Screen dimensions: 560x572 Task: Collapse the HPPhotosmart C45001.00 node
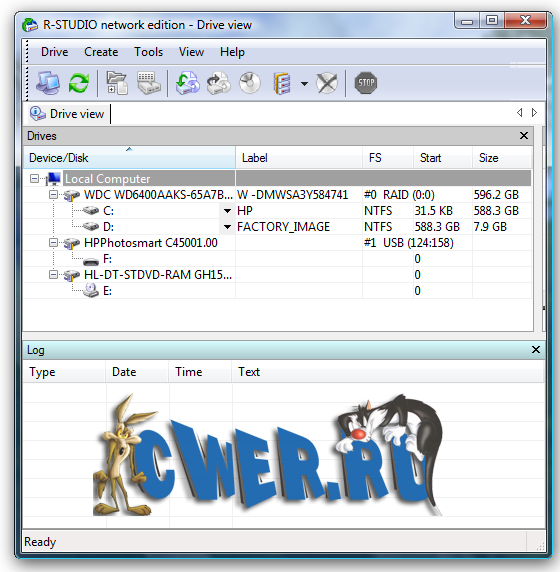click(x=54, y=243)
